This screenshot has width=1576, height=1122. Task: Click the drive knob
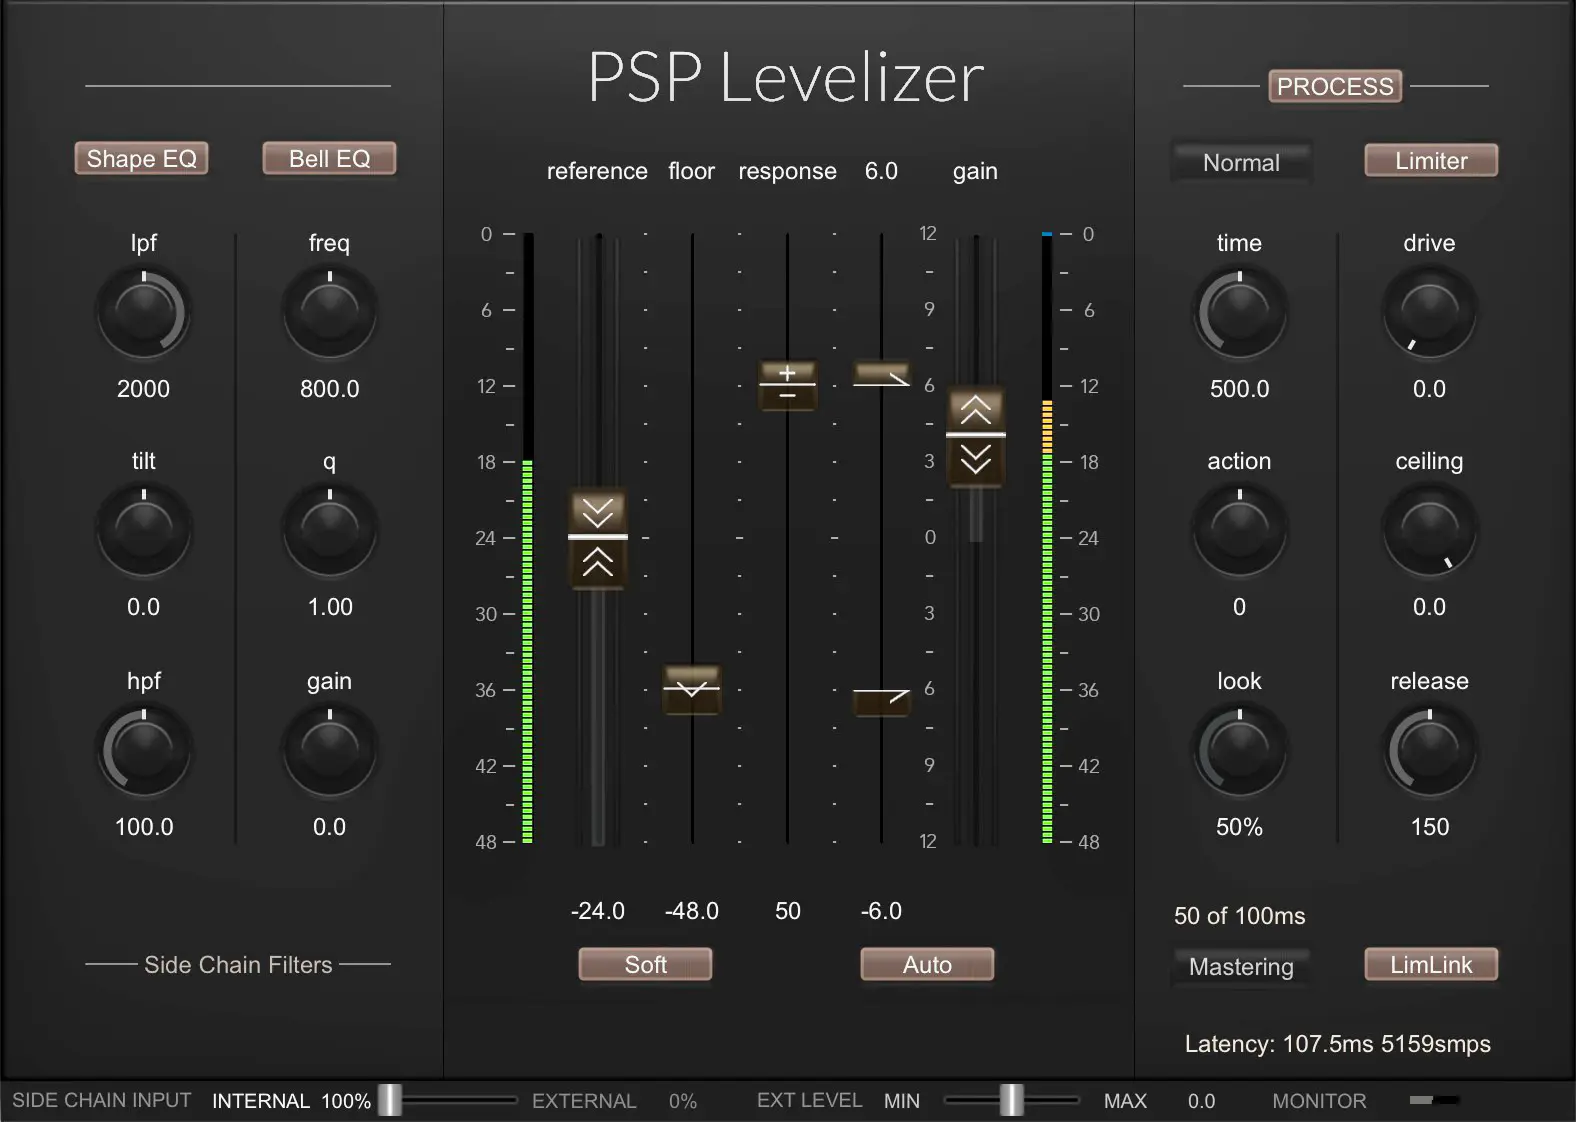[x=1430, y=314]
